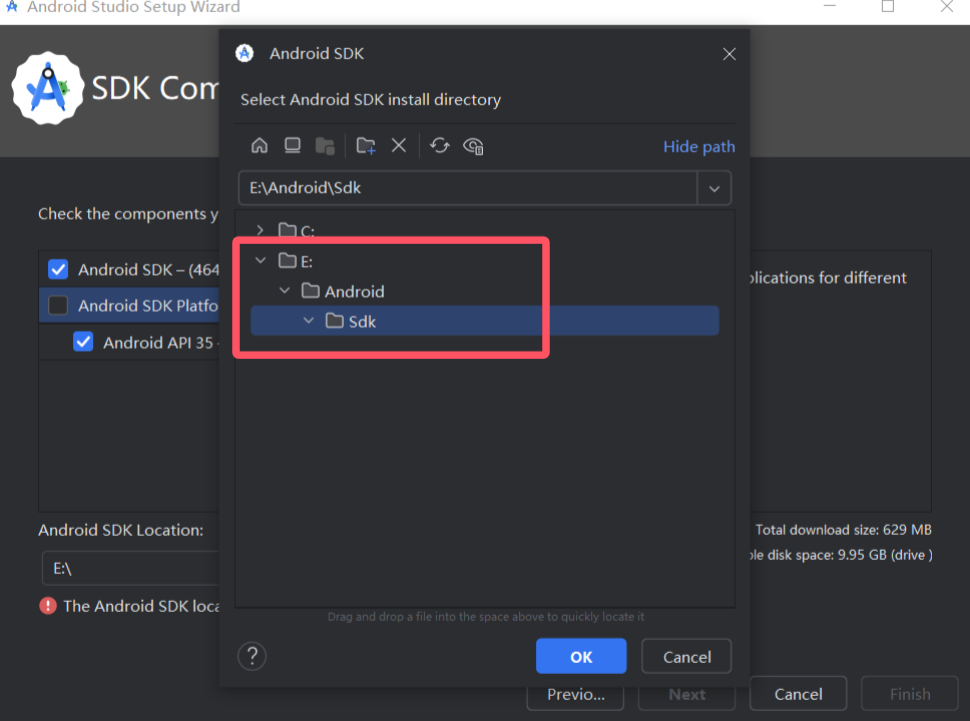Click the Hide path link
The width and height of the screenshot is (970, 721).
click(x=698, y=146)
